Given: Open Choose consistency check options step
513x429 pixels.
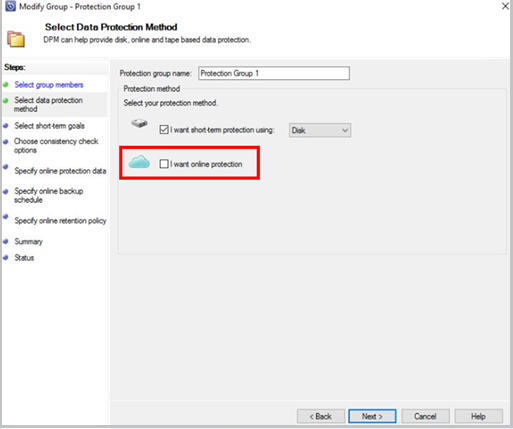Looking at the screenshot, I should (x=56, y=146).
